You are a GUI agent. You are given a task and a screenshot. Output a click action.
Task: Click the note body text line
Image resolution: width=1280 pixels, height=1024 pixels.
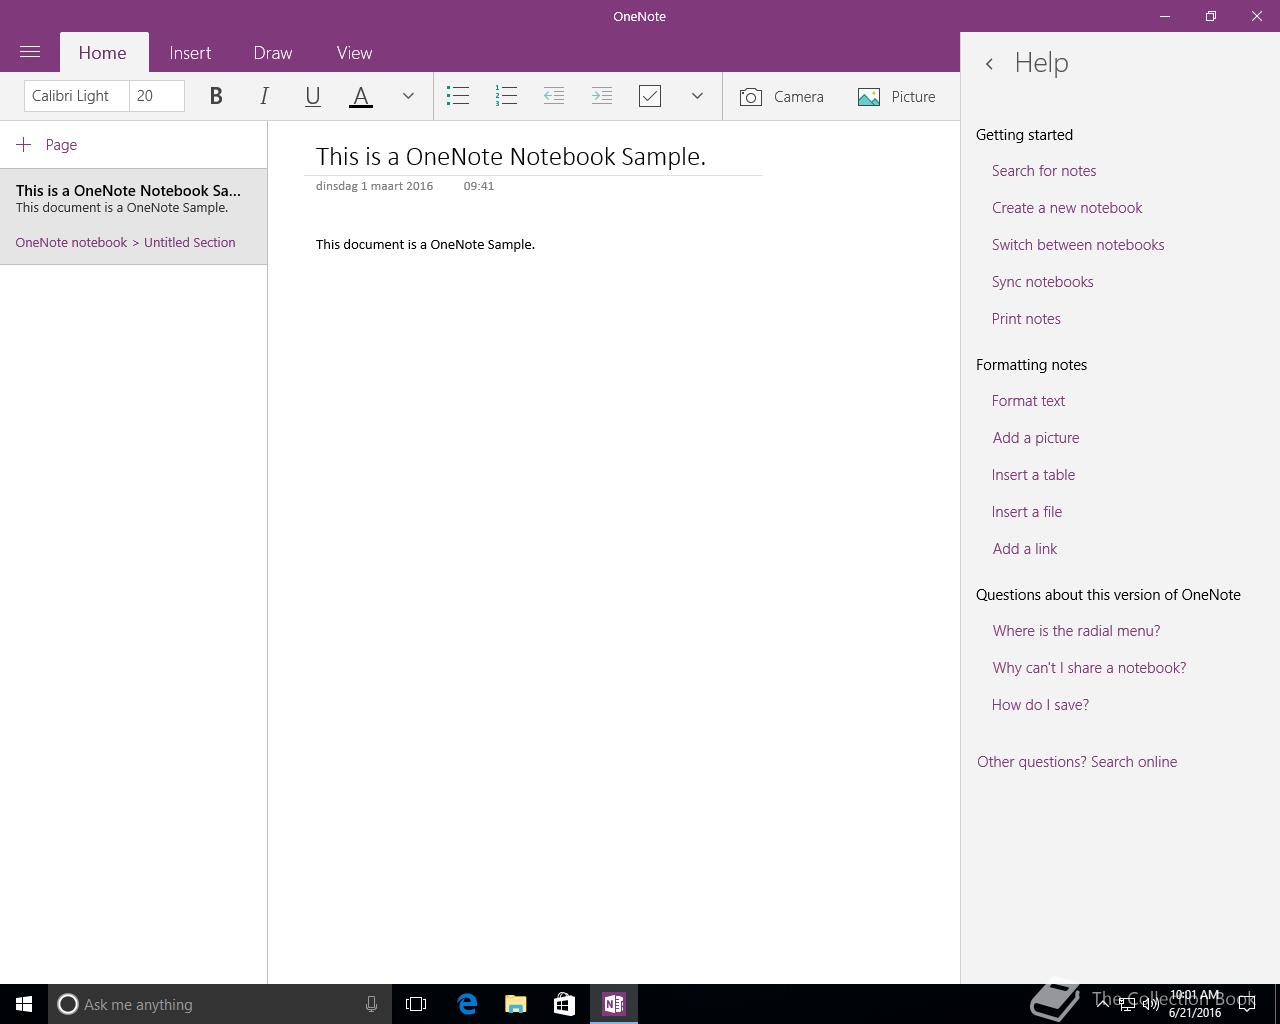(x=425, y=245)
